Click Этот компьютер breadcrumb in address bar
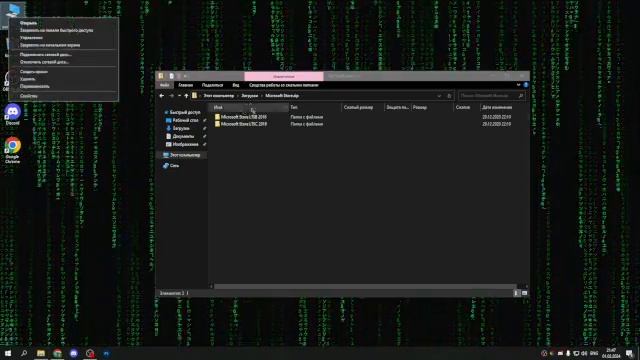The width and height of the screenshot is (640, 360). click(x=219, y=96)
